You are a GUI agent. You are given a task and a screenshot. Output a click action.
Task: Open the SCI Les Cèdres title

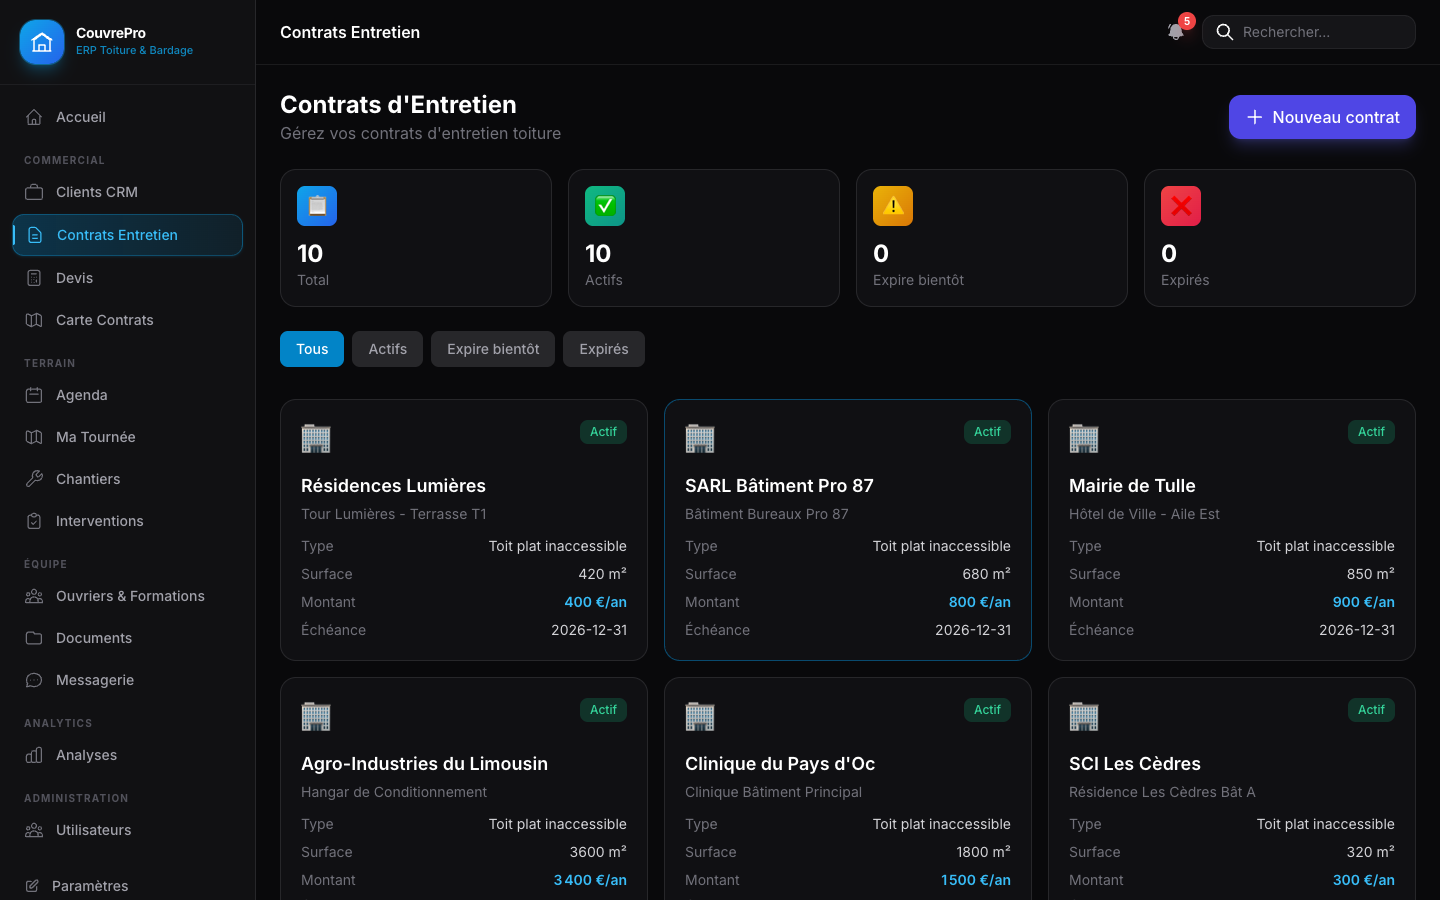1135,764
